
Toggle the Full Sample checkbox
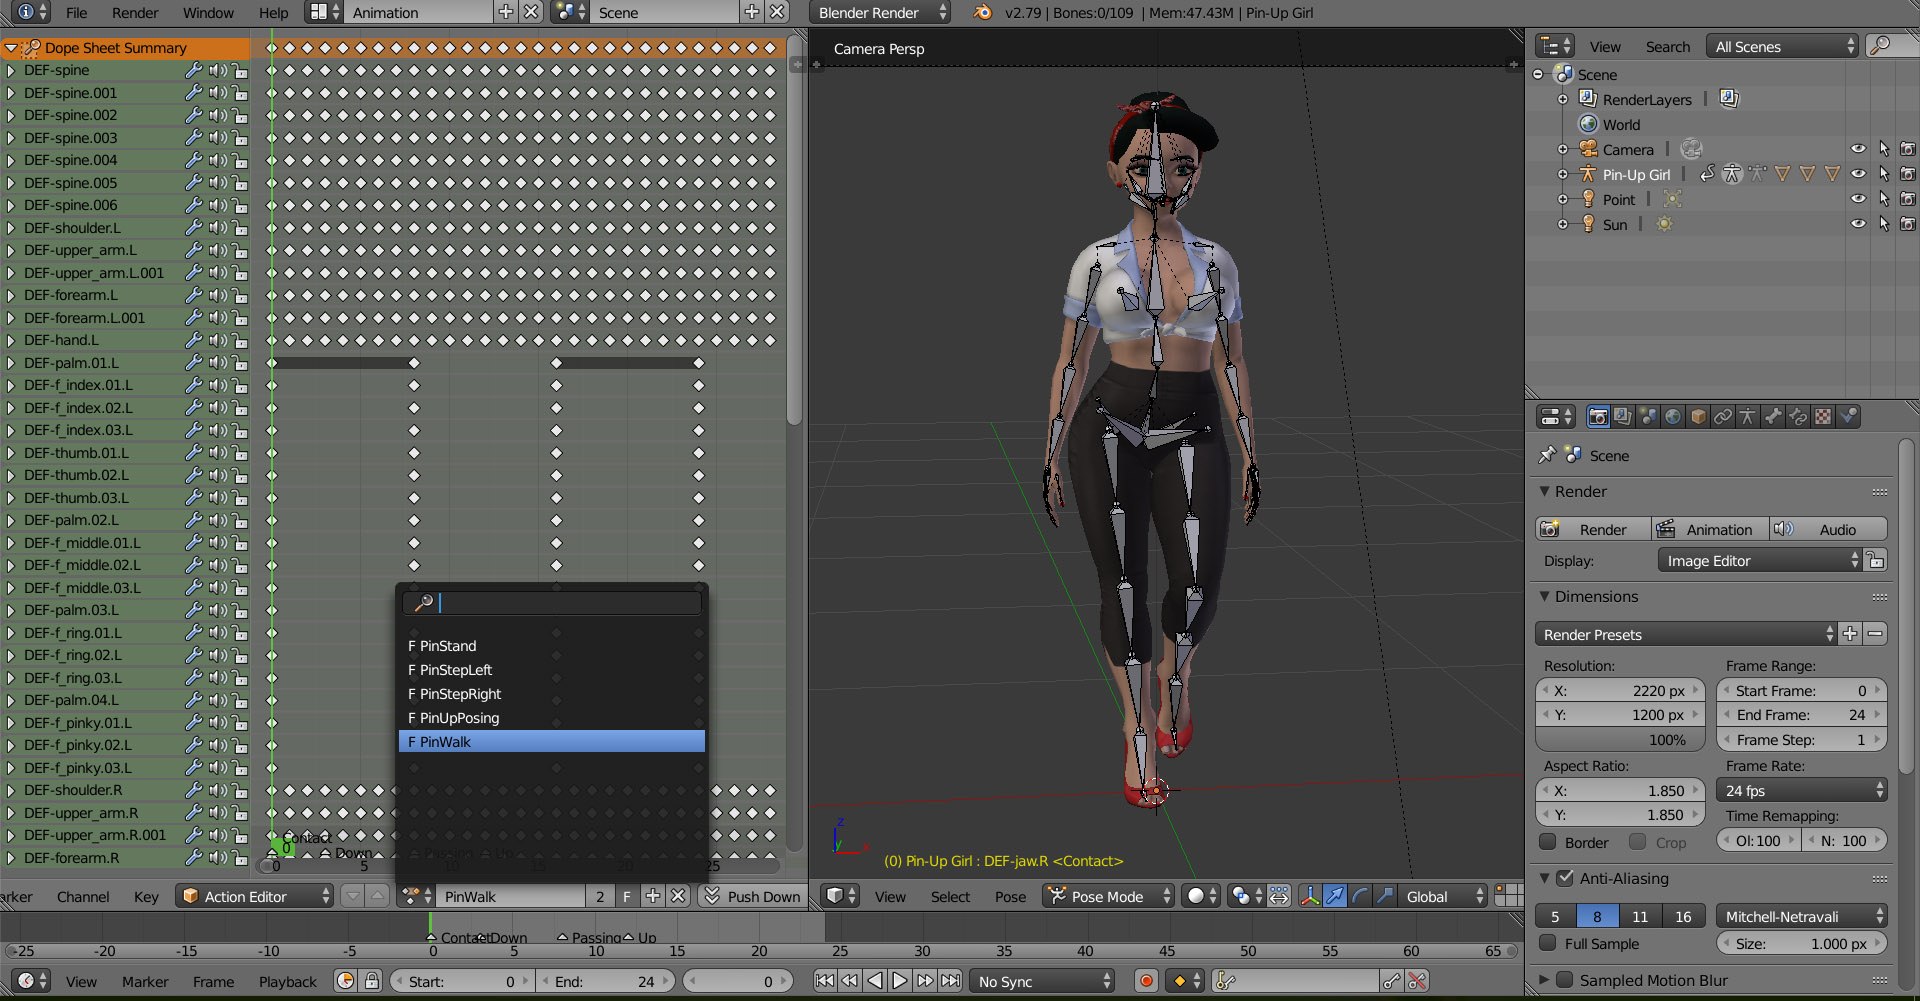(x=1548, y=943)
